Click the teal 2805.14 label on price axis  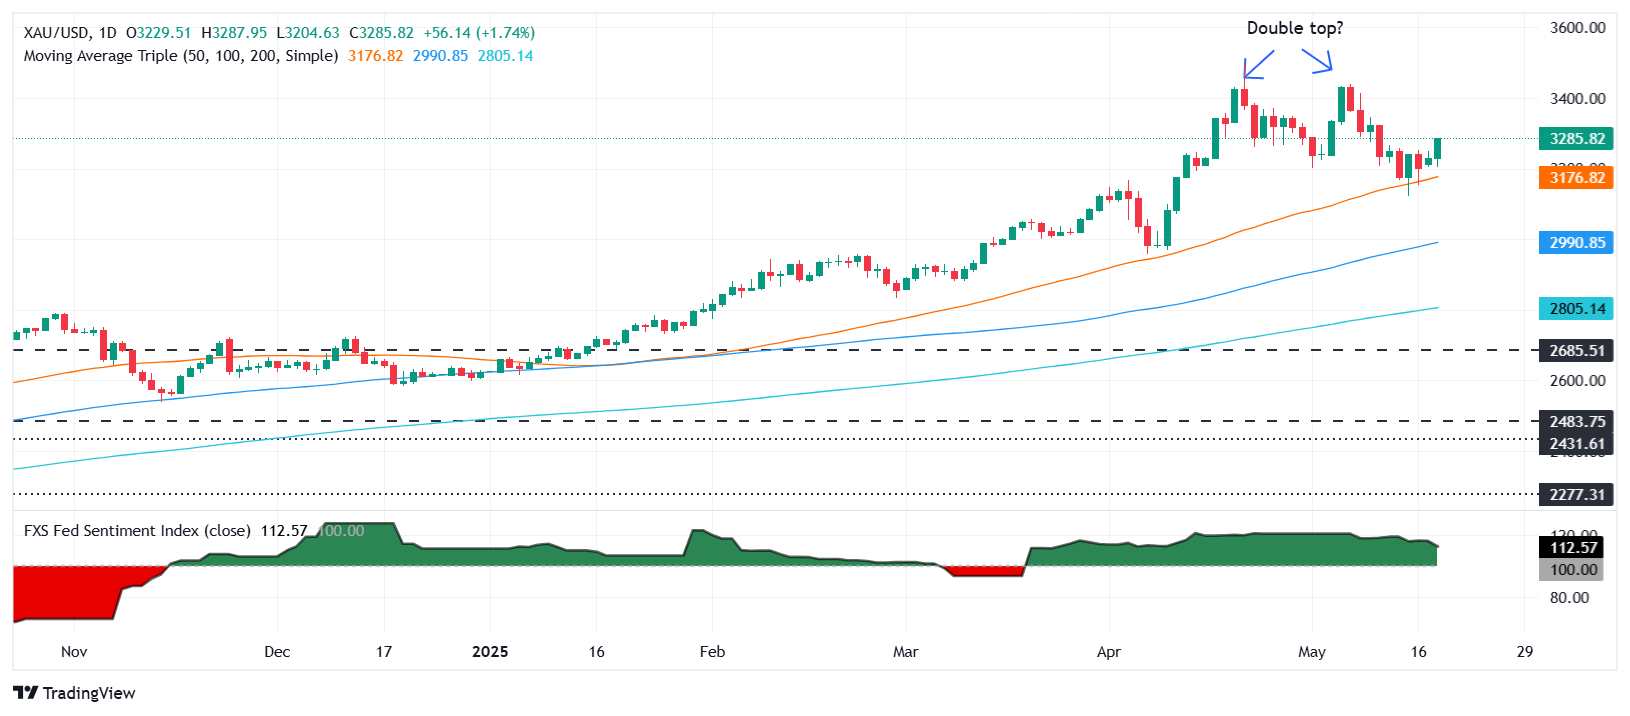(x=1576, y=309)
